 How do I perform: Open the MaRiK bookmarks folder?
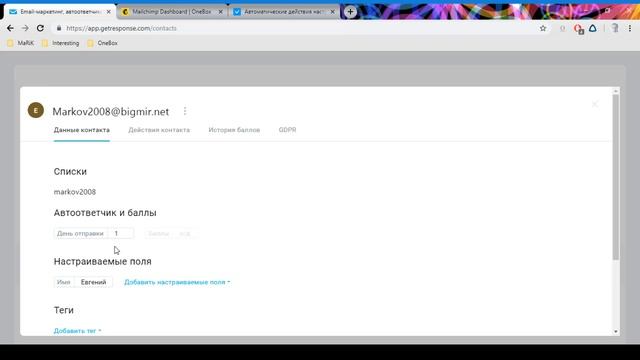click(x=20, y=43)
